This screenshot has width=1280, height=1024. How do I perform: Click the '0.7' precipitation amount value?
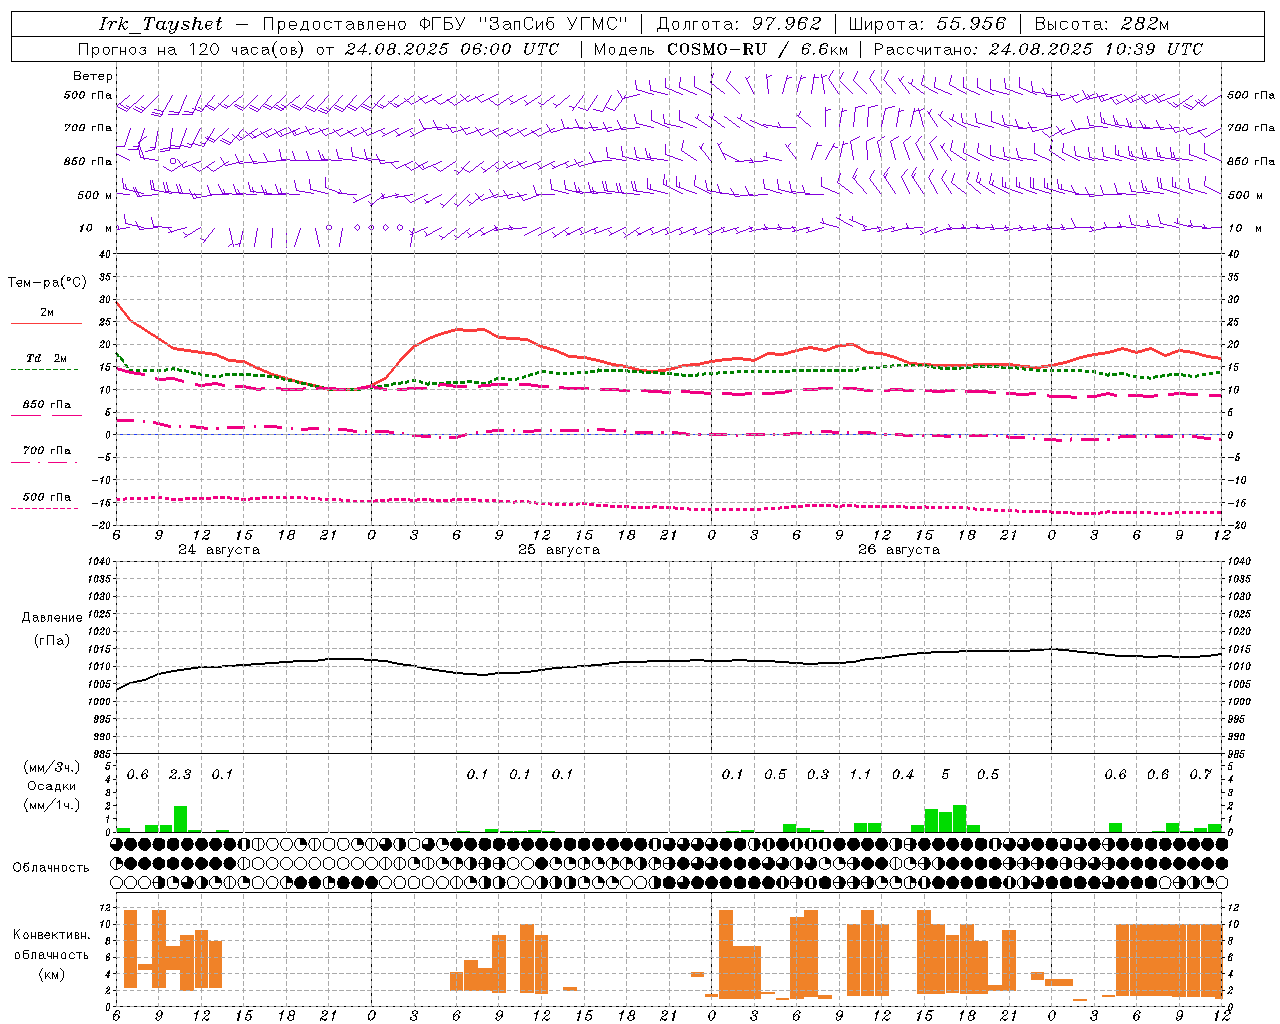[1200, 775]
